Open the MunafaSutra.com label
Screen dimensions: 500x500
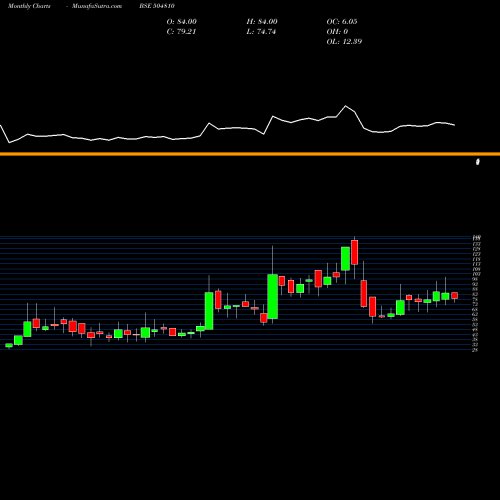click(97, 6)
